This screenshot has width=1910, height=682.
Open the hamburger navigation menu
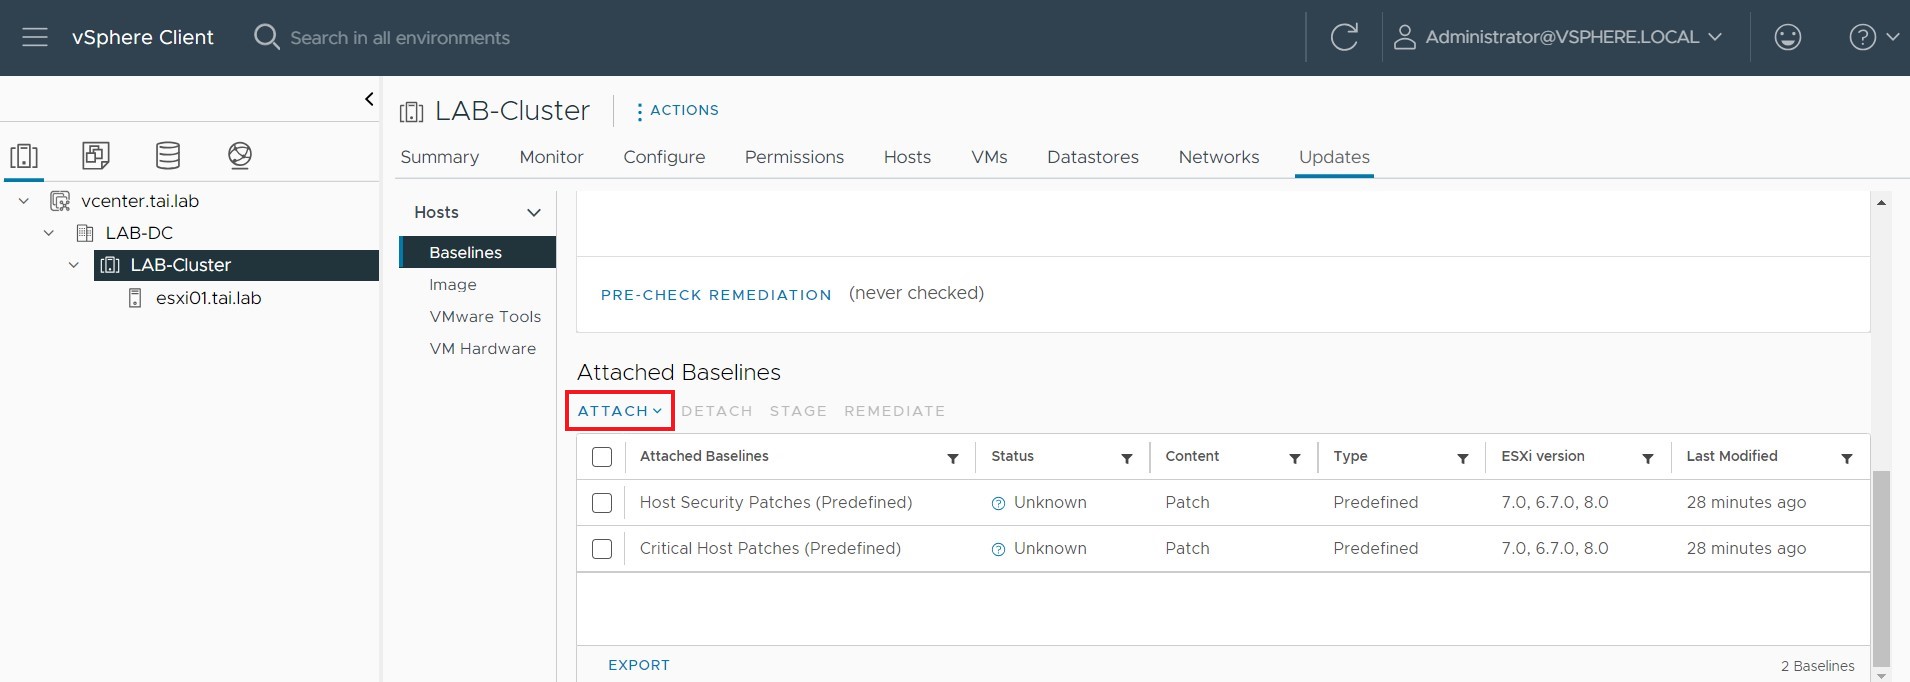(x=35, y=37)
